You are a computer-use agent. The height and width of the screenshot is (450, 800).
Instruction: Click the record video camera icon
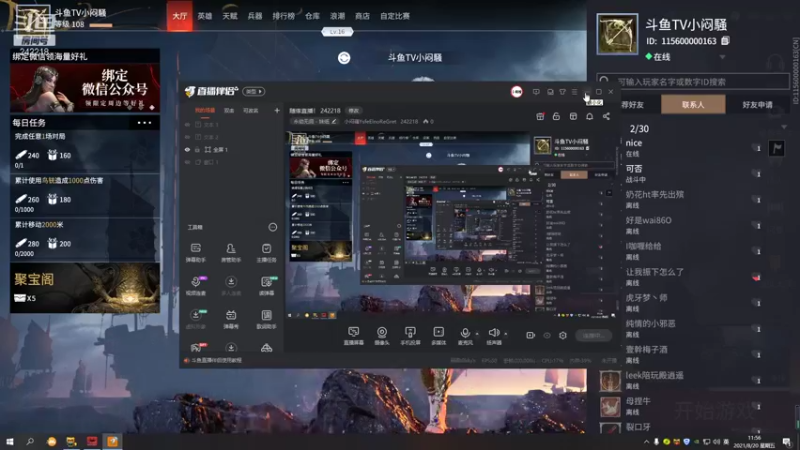pos(531,335)
